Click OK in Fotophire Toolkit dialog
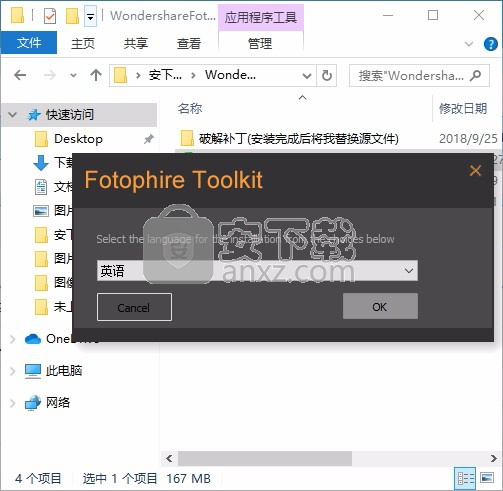Image resolution: width=503 pixels, height=491 pixels. click(x=380, y=306)
